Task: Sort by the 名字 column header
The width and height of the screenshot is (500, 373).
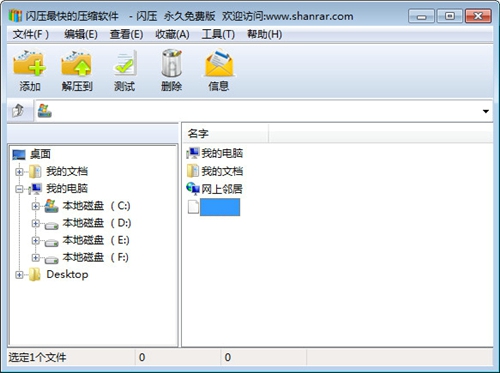Action: (226, 134)
